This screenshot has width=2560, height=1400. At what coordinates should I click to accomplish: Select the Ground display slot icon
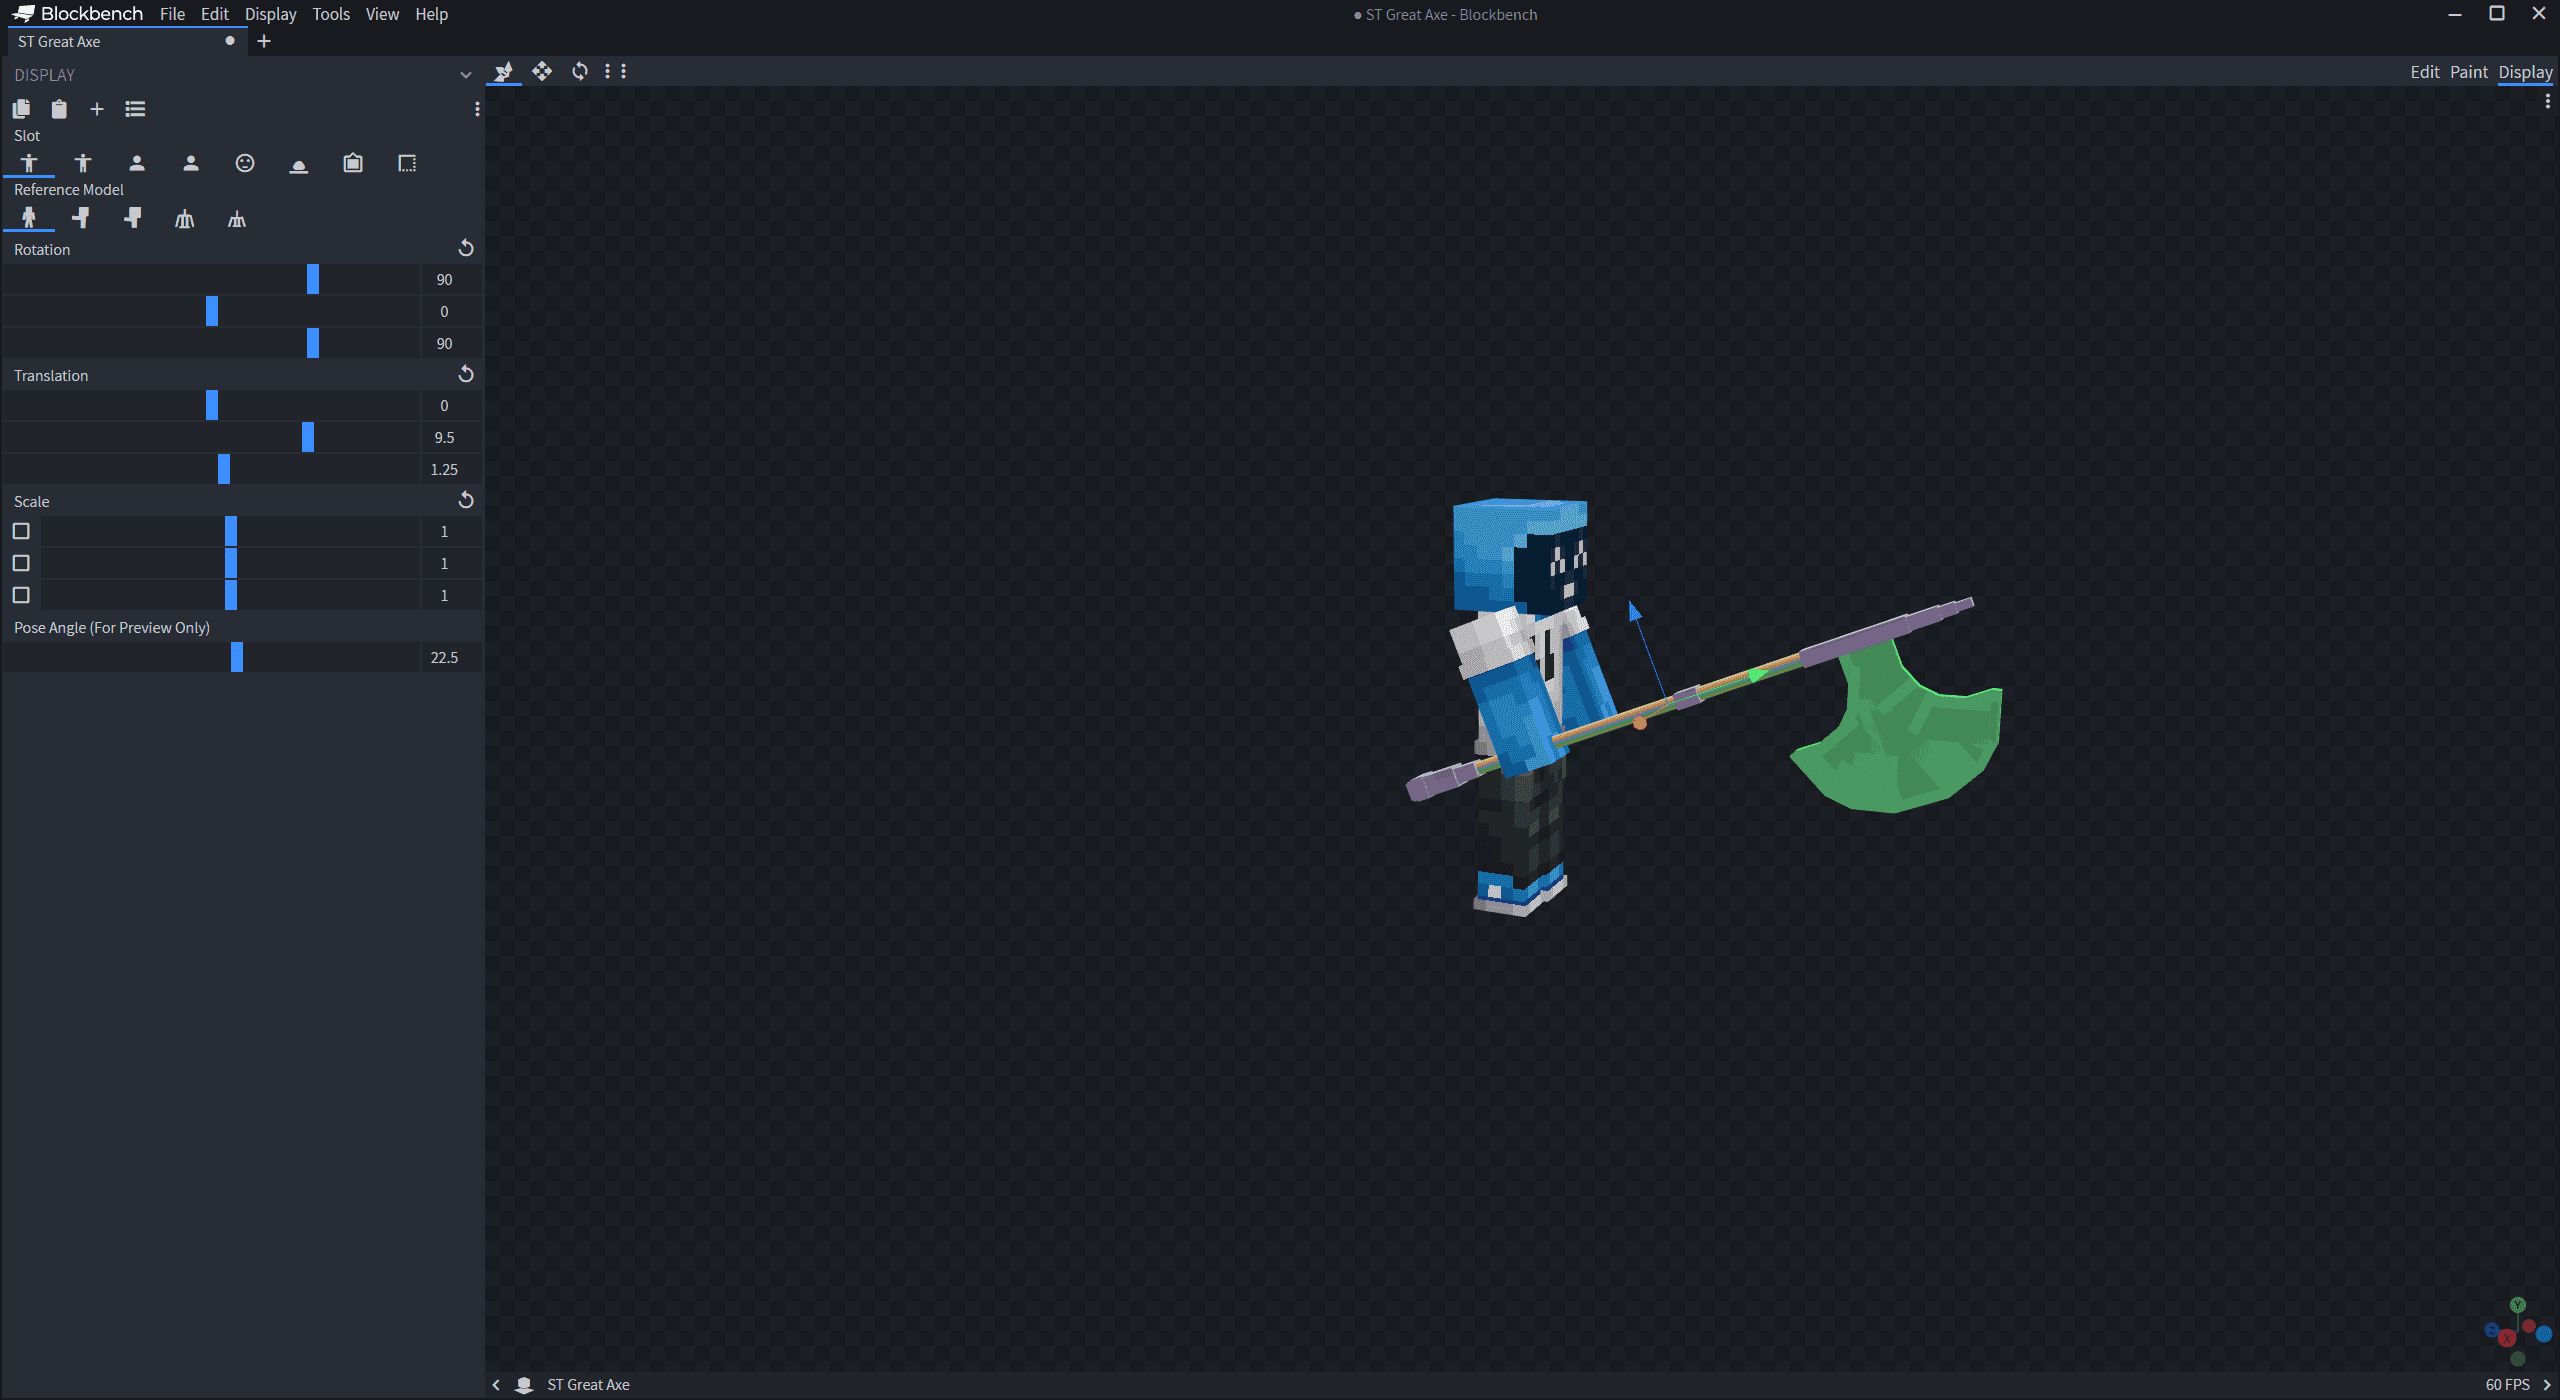(x=298, y=164)
